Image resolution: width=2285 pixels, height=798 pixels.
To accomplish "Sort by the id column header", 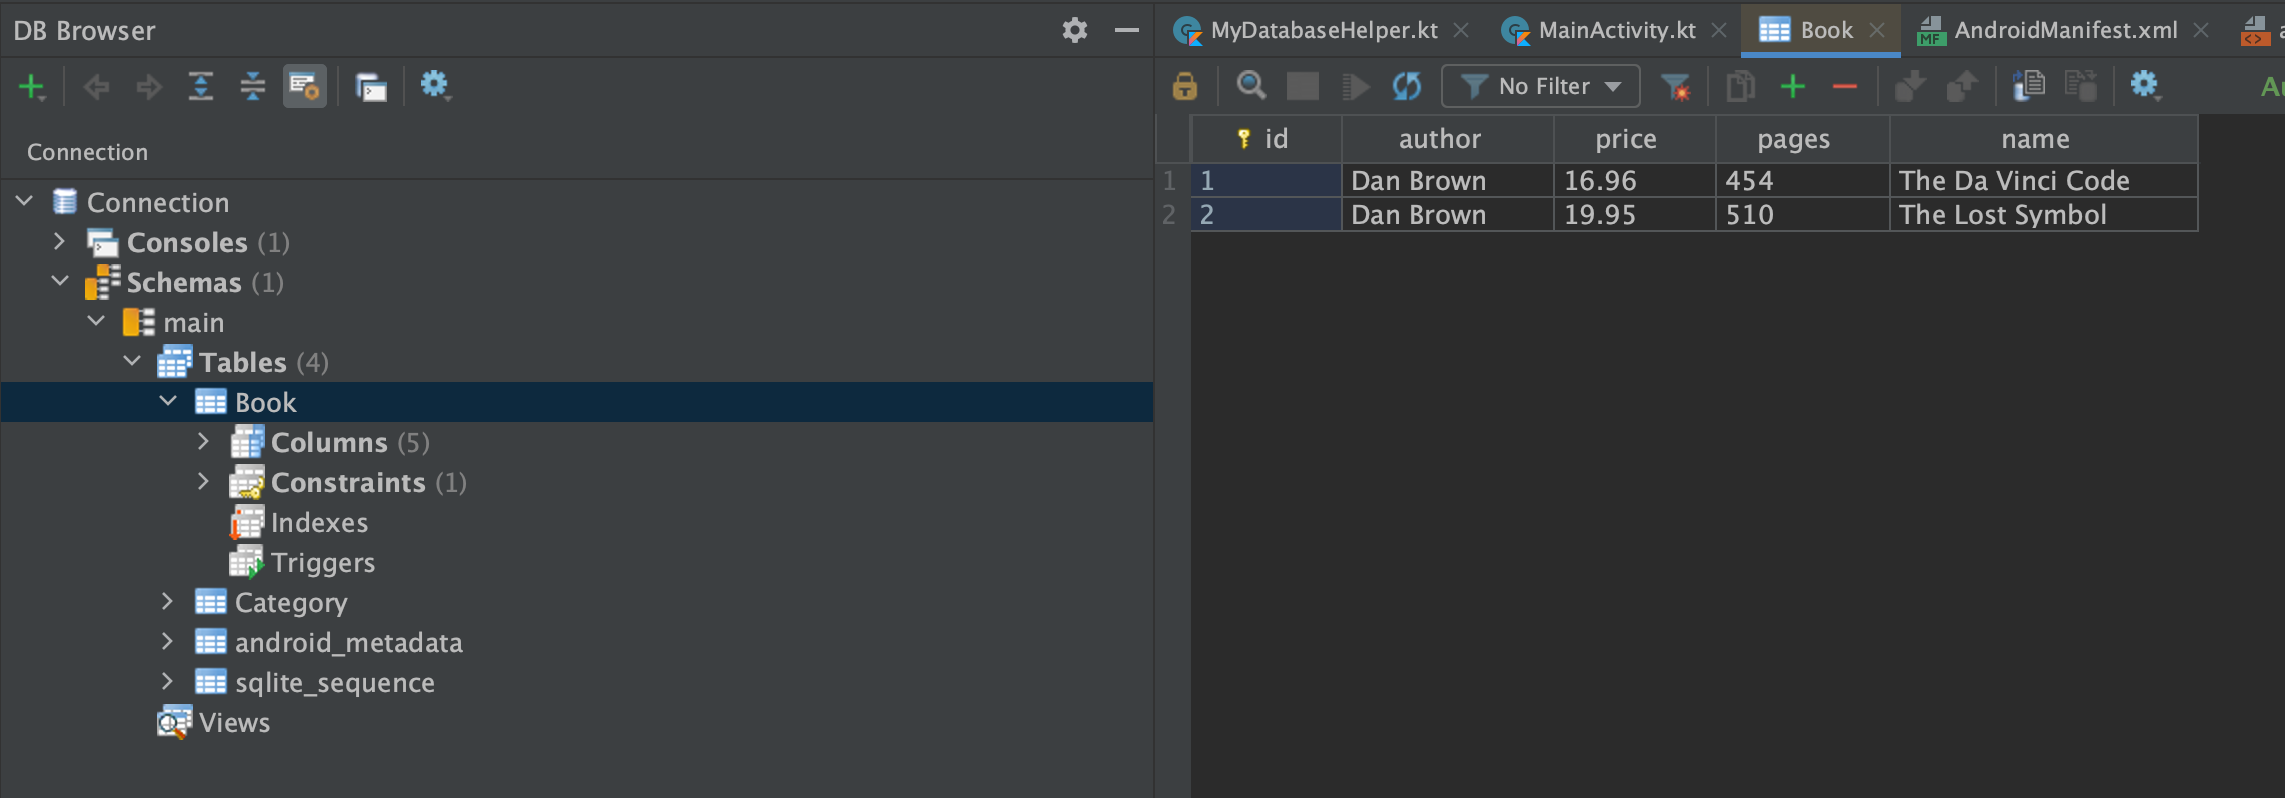I will (1266, 139).
